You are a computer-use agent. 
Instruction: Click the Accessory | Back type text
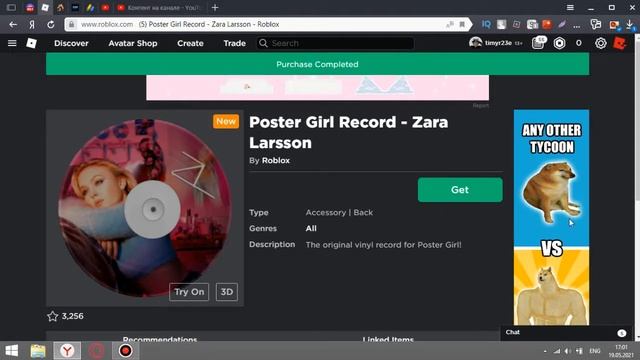[x=339, y=213]
